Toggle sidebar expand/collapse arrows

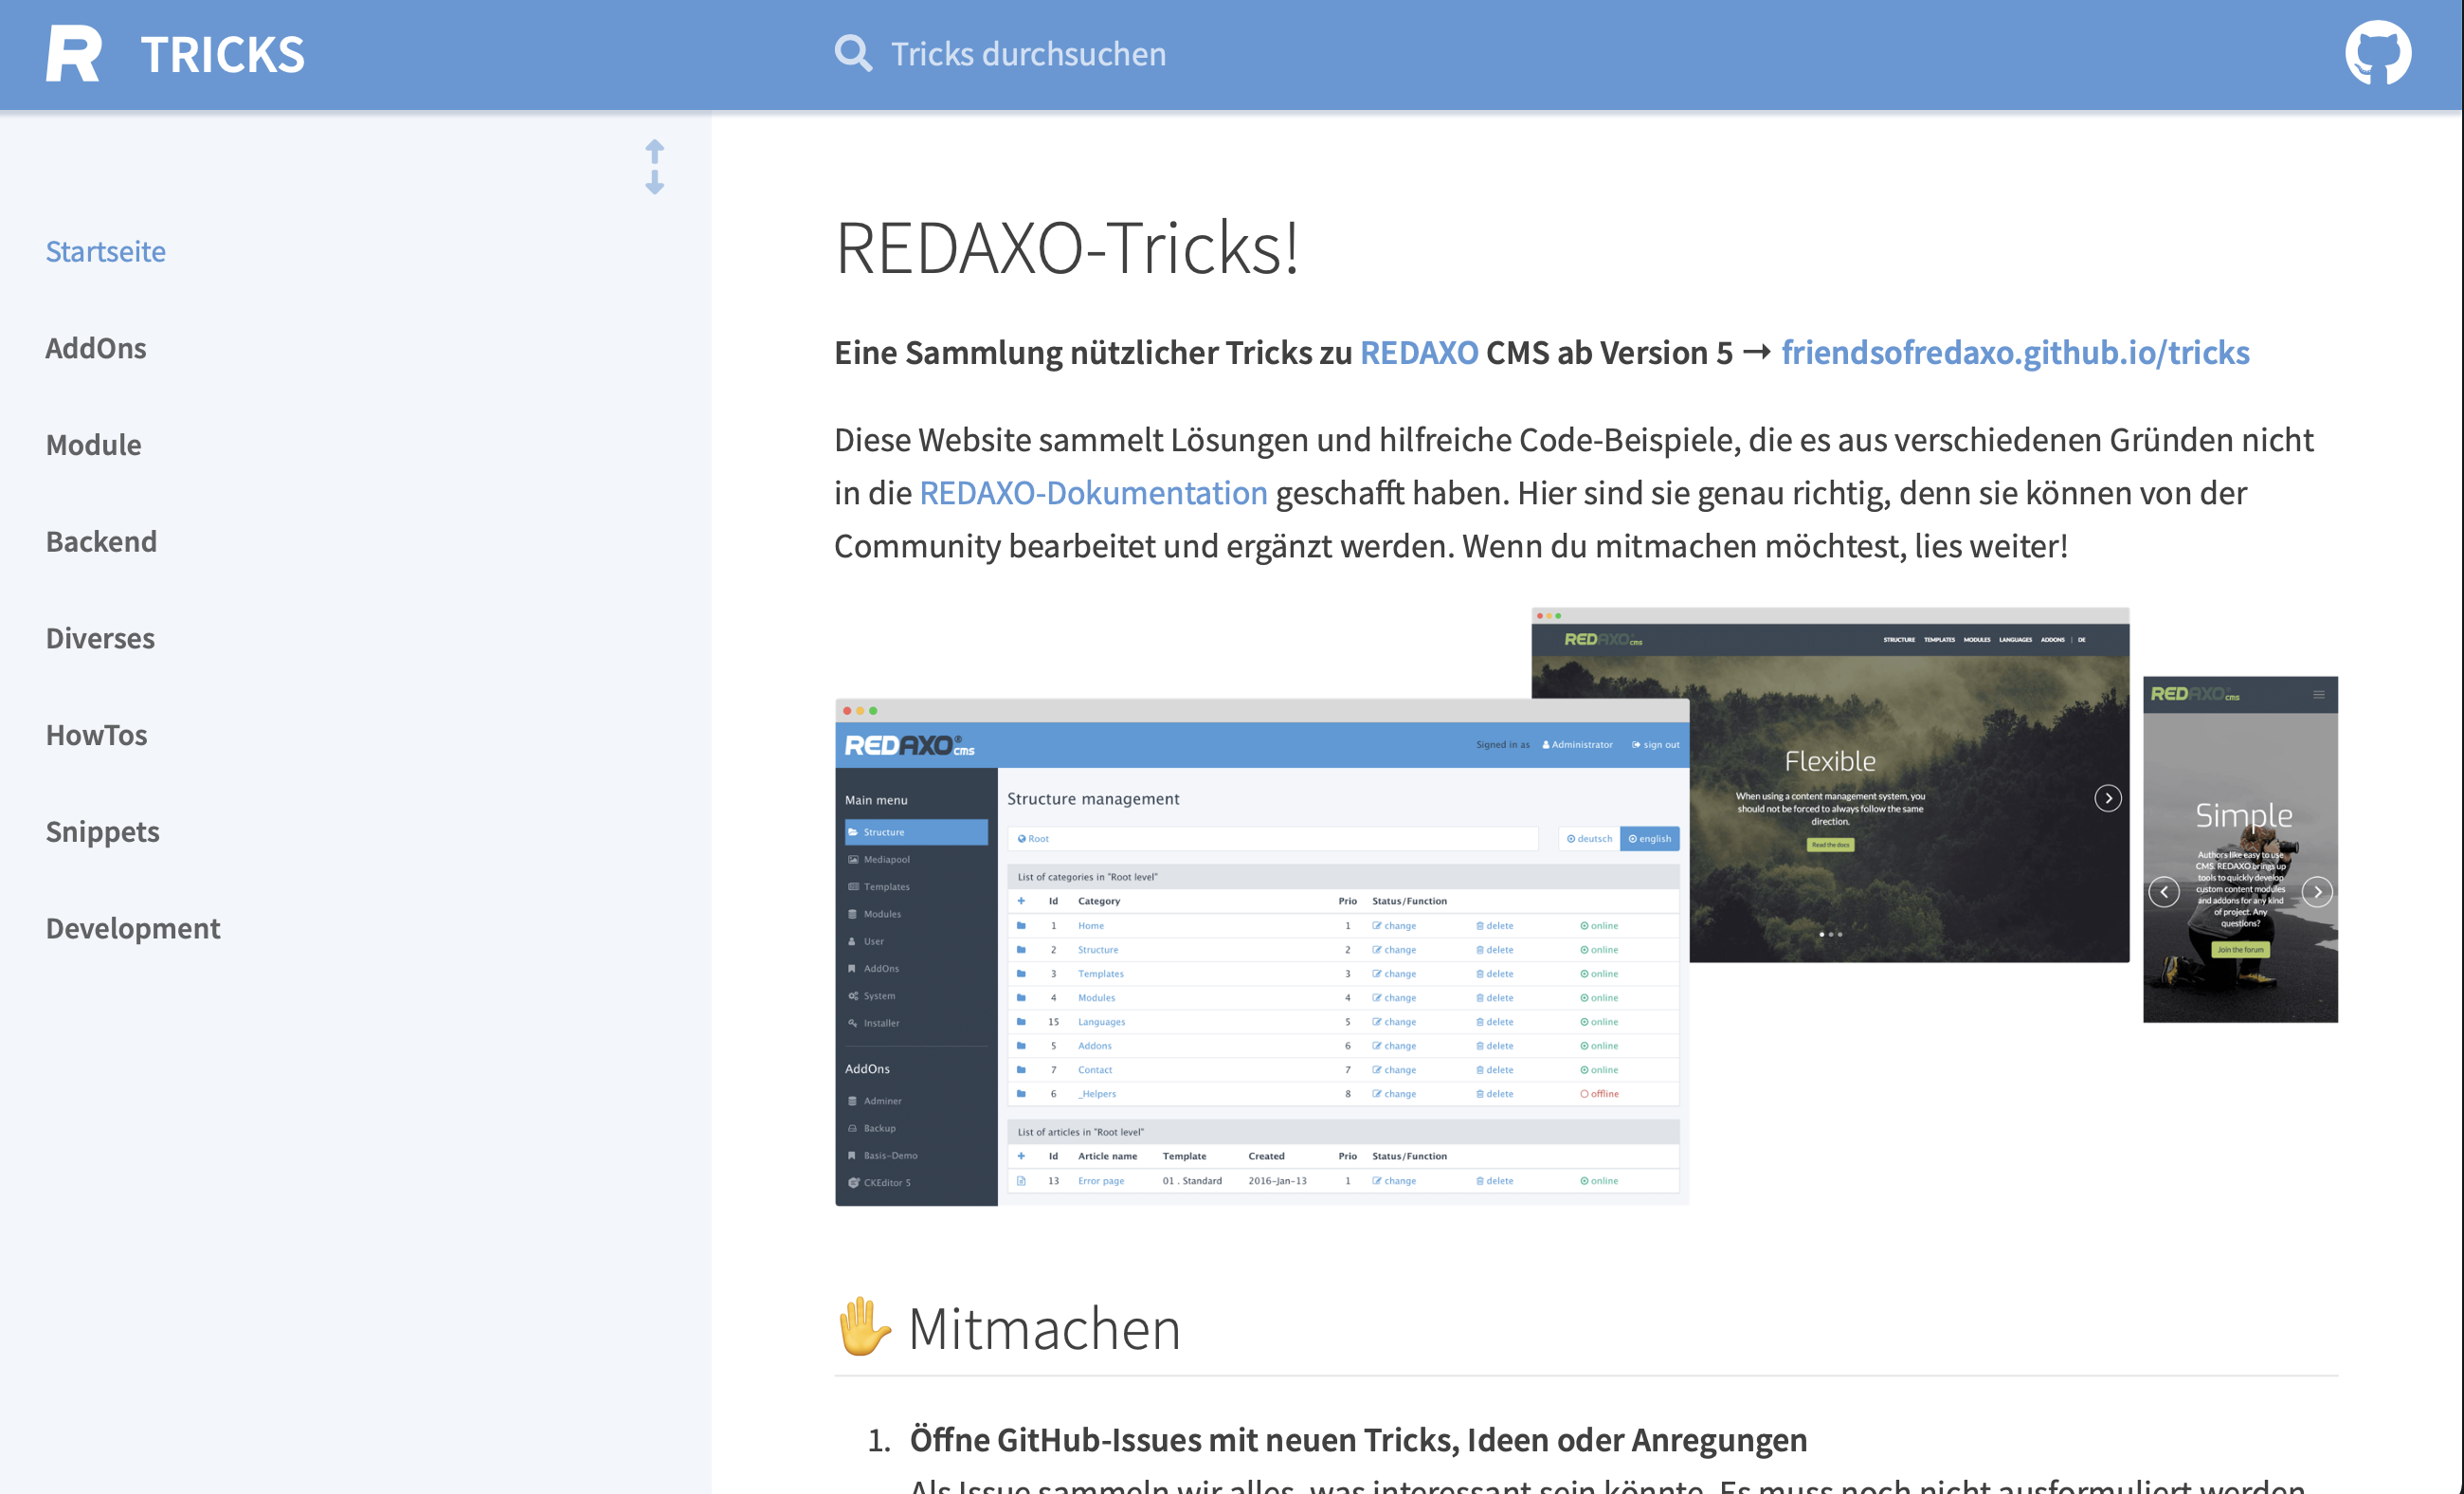tap(654, 166)
